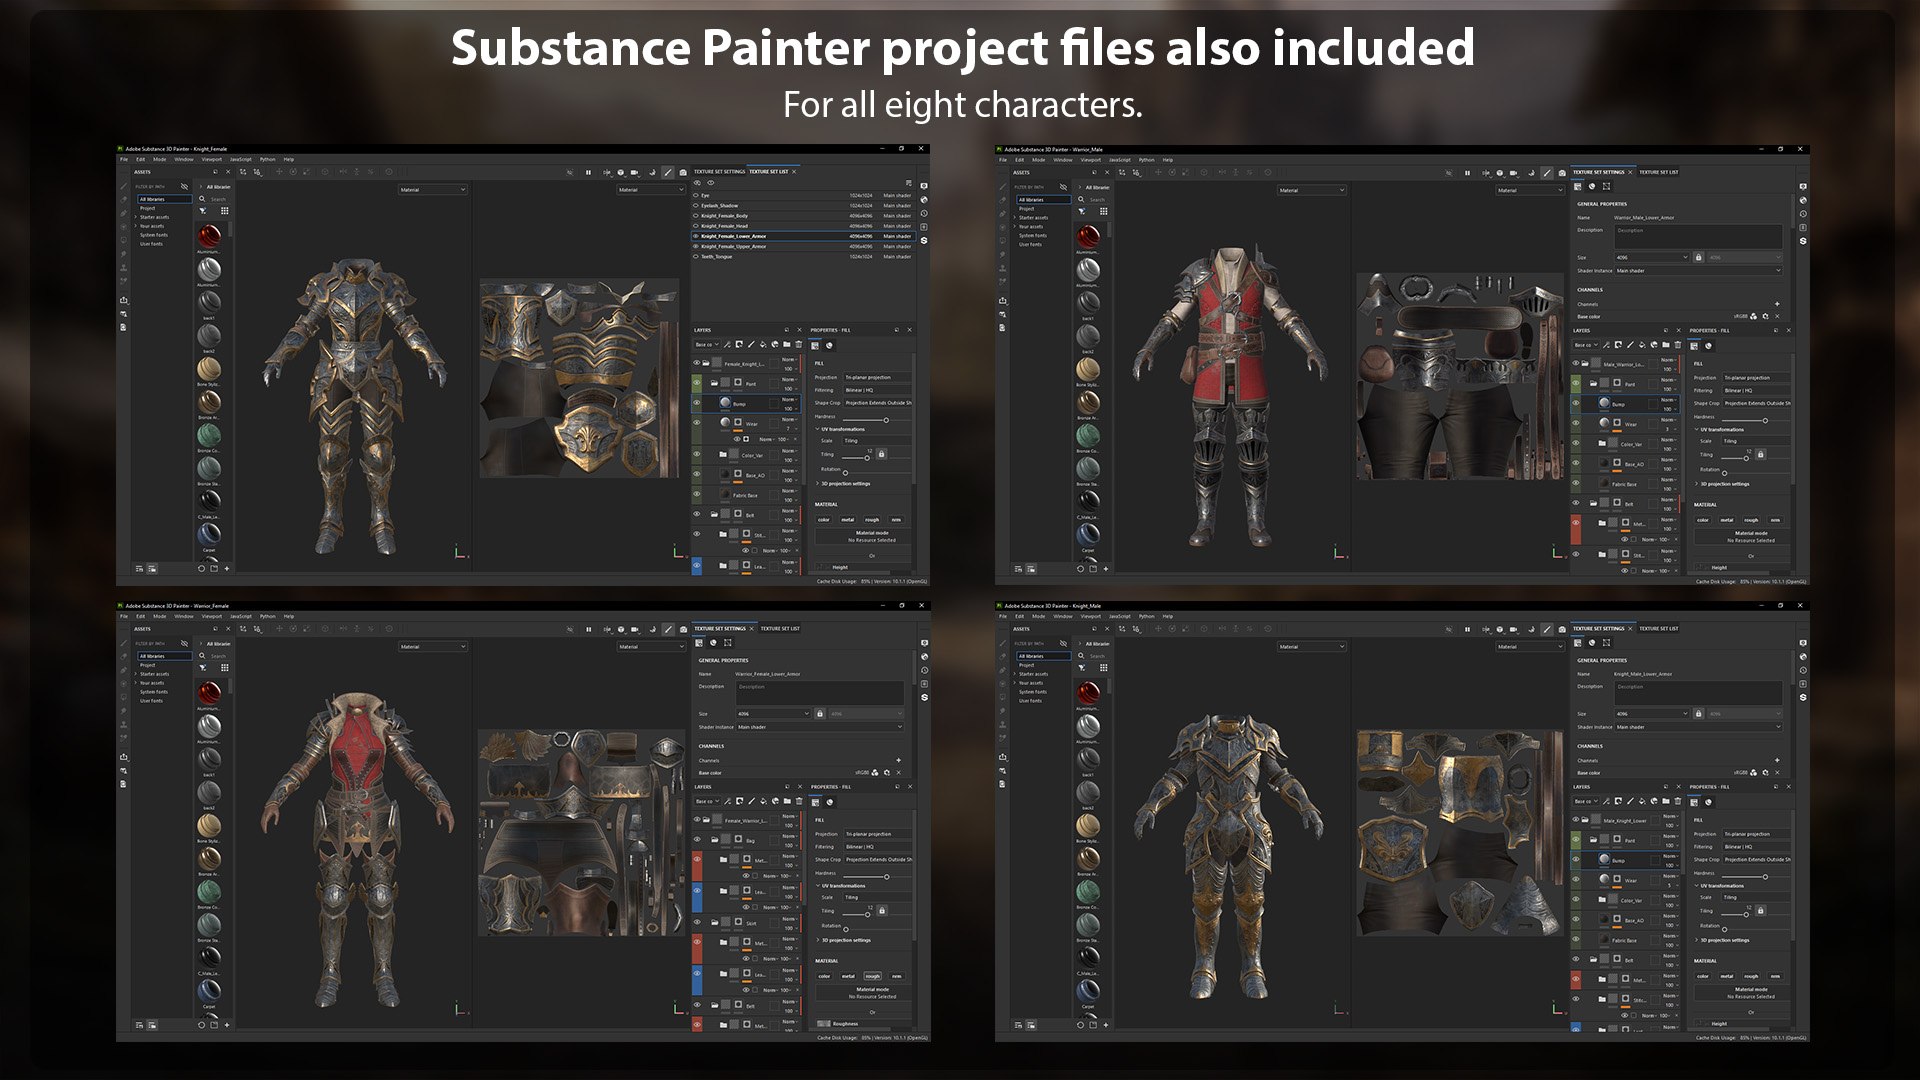
Task: Click the add paint layer icon in Knight_Female Layers panel
Action: (x=751, y=345)
